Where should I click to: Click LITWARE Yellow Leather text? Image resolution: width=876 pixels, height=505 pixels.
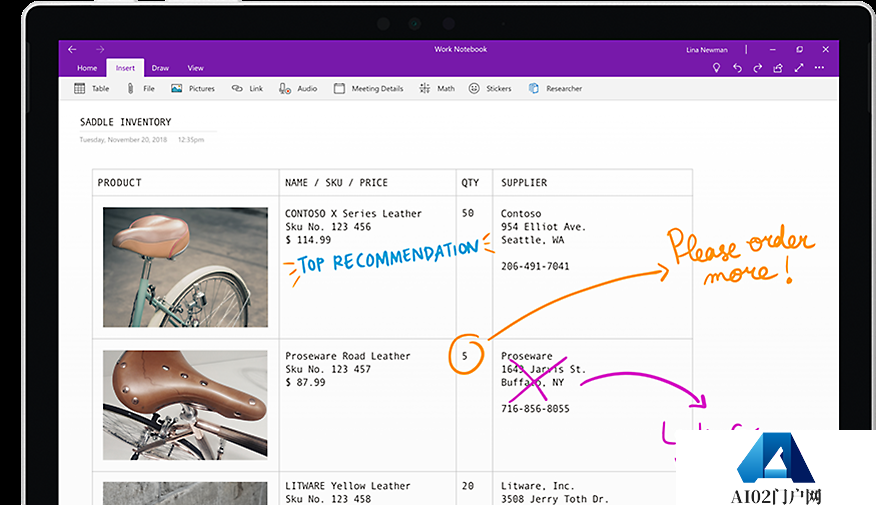347,486
